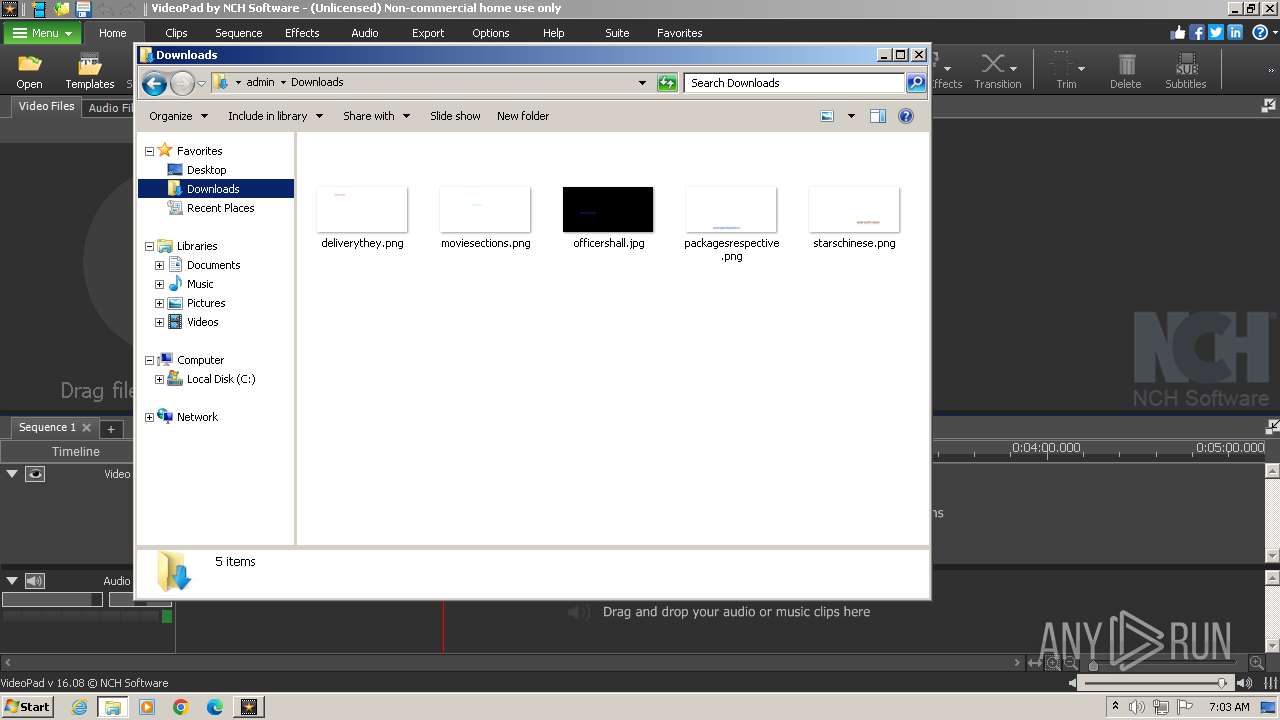Select the Video Files bin tab
Screen dimensions: 1280x720
(46, 106)
